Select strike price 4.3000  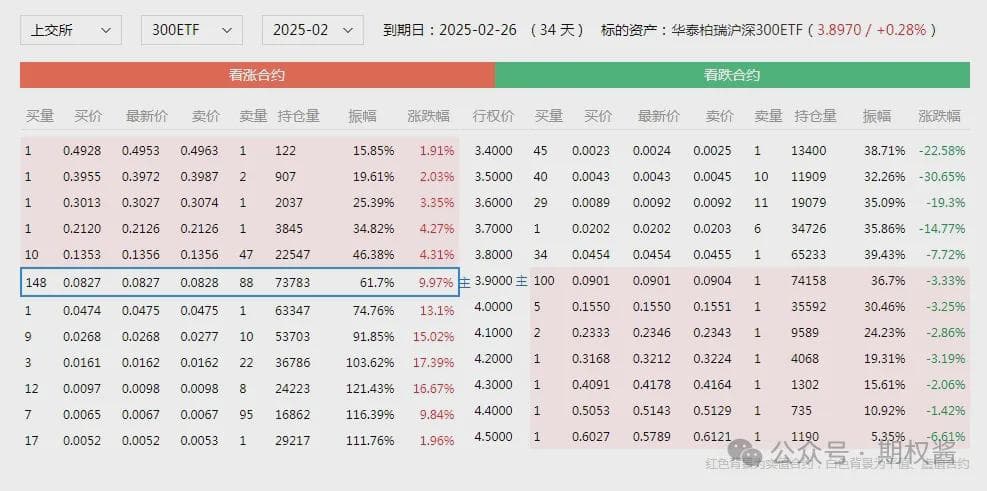click(x=494, y=385)
